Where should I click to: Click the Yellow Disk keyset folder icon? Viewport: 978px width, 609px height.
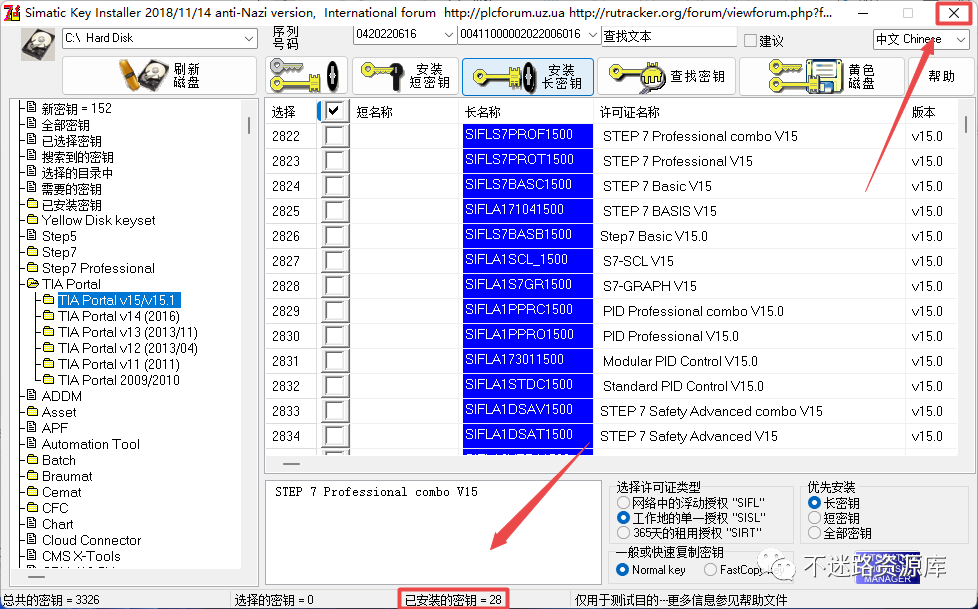point(32,220)
